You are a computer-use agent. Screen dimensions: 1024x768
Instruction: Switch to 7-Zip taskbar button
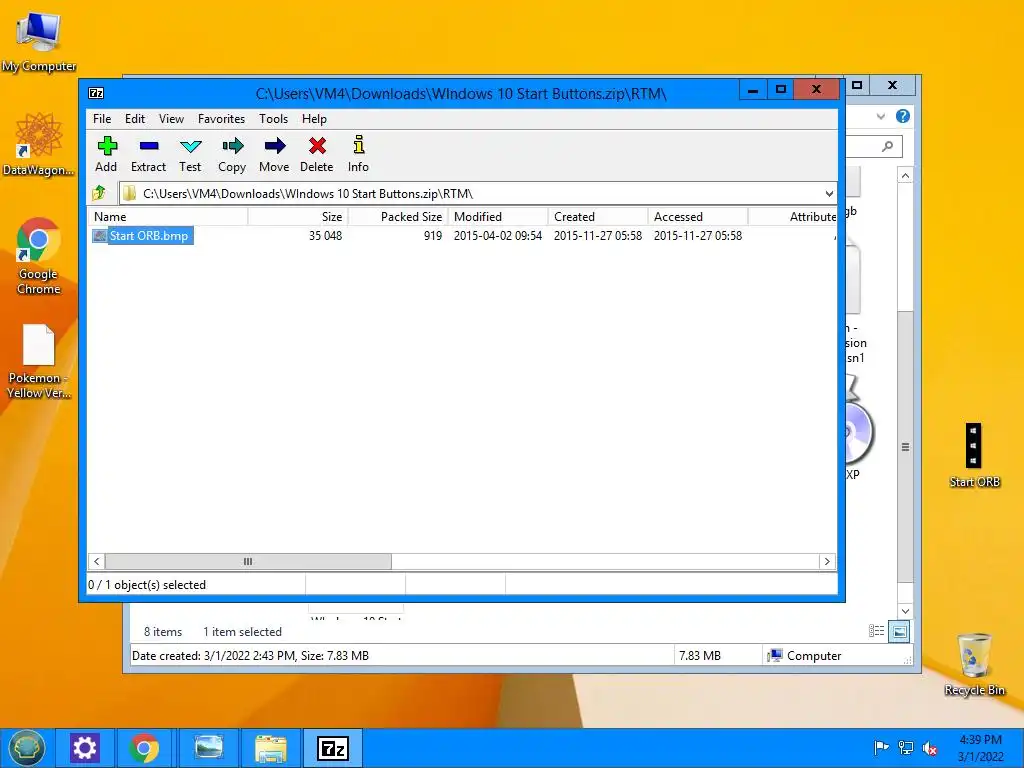coord(332,748)
